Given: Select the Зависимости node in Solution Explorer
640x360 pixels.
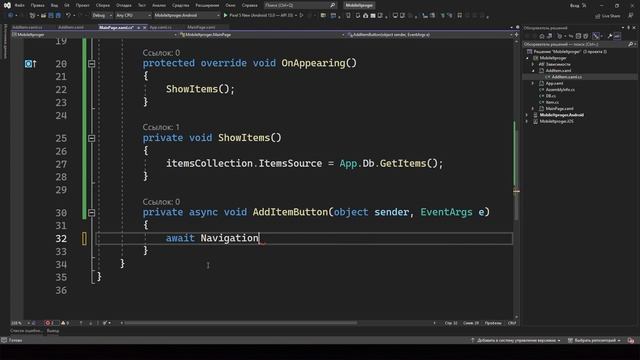Looking at the screenshot, I should click(x=558, y=64).
